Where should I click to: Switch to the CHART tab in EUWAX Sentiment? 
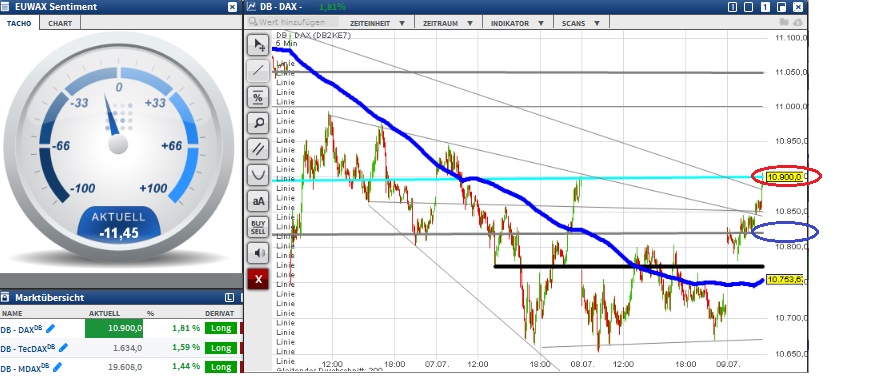60,23
